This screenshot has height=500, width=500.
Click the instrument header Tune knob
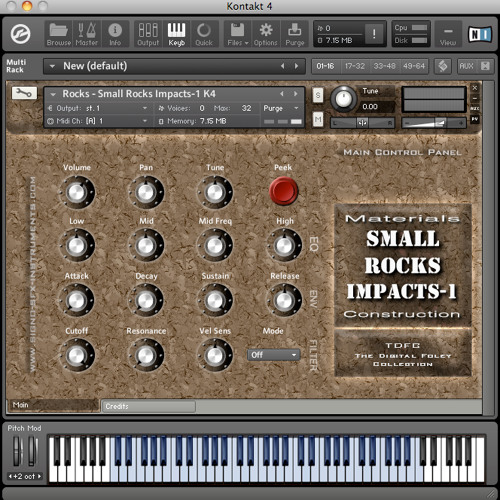343,99
